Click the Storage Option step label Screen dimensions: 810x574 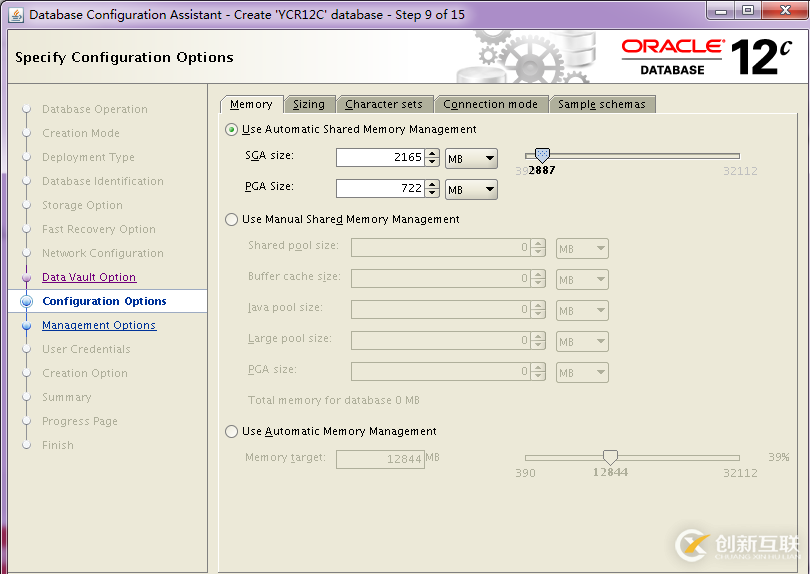point(83,206)
